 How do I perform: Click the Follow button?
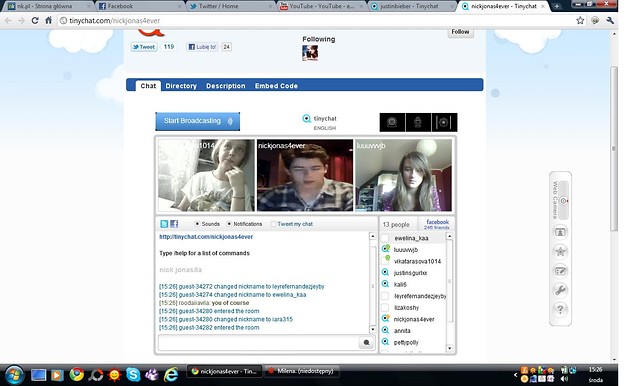460,32
